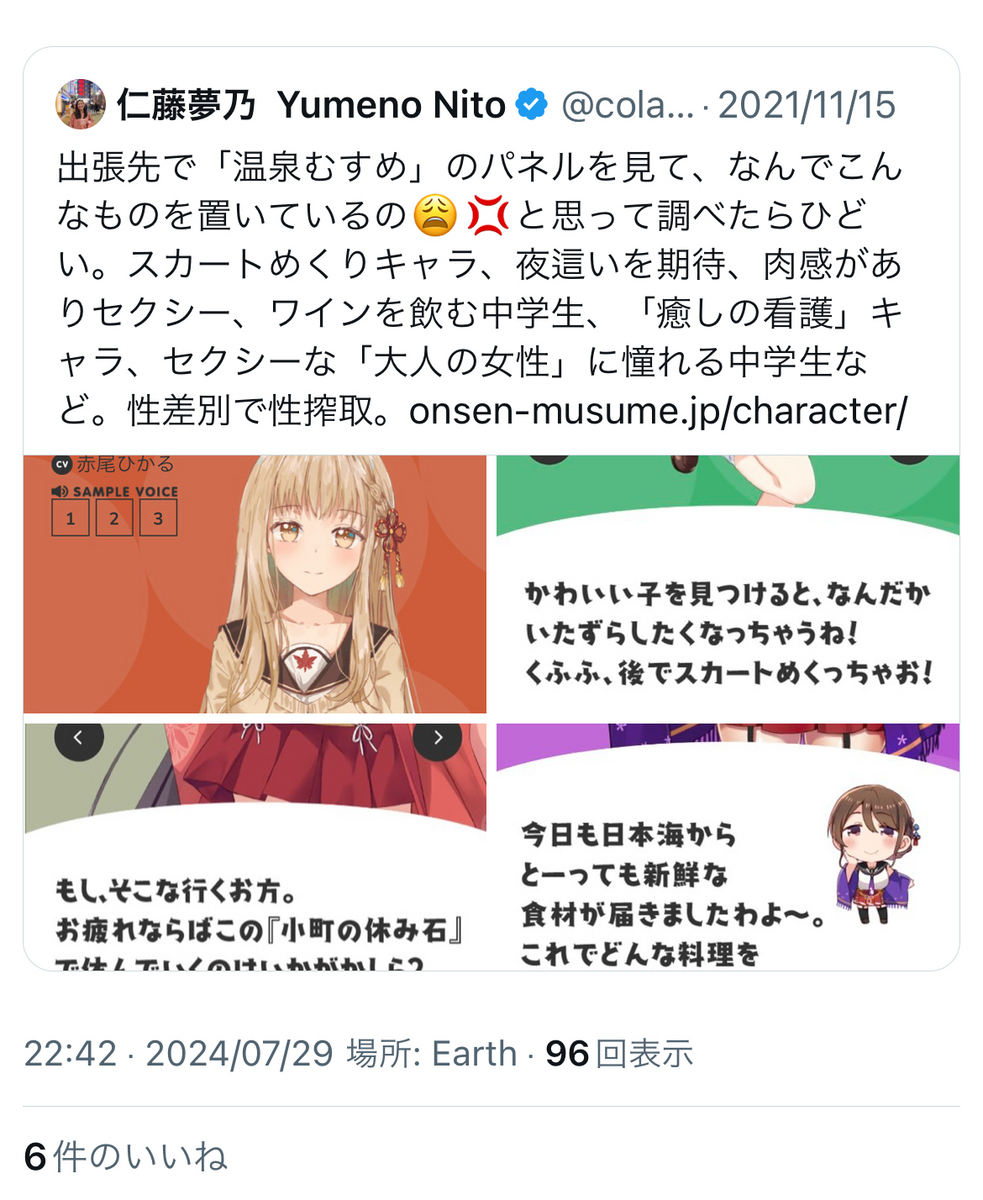This screenshot has height=1200, width=983.
Task: Open Yumeno Nito's profile avatar
Action: [x=81, y=104]
